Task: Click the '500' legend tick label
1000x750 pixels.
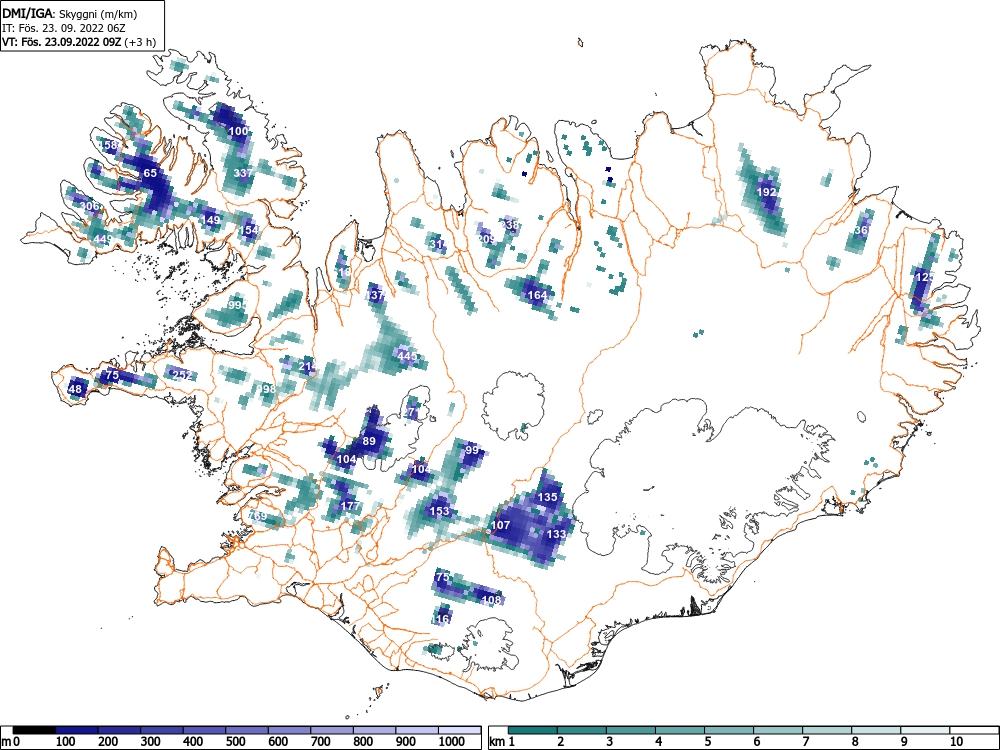Action: point(236,742)
